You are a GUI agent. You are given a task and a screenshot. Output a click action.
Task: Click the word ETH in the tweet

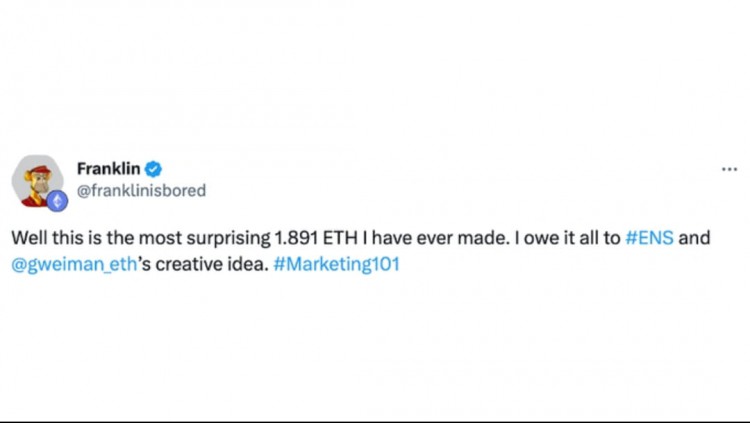click(340, 238)
